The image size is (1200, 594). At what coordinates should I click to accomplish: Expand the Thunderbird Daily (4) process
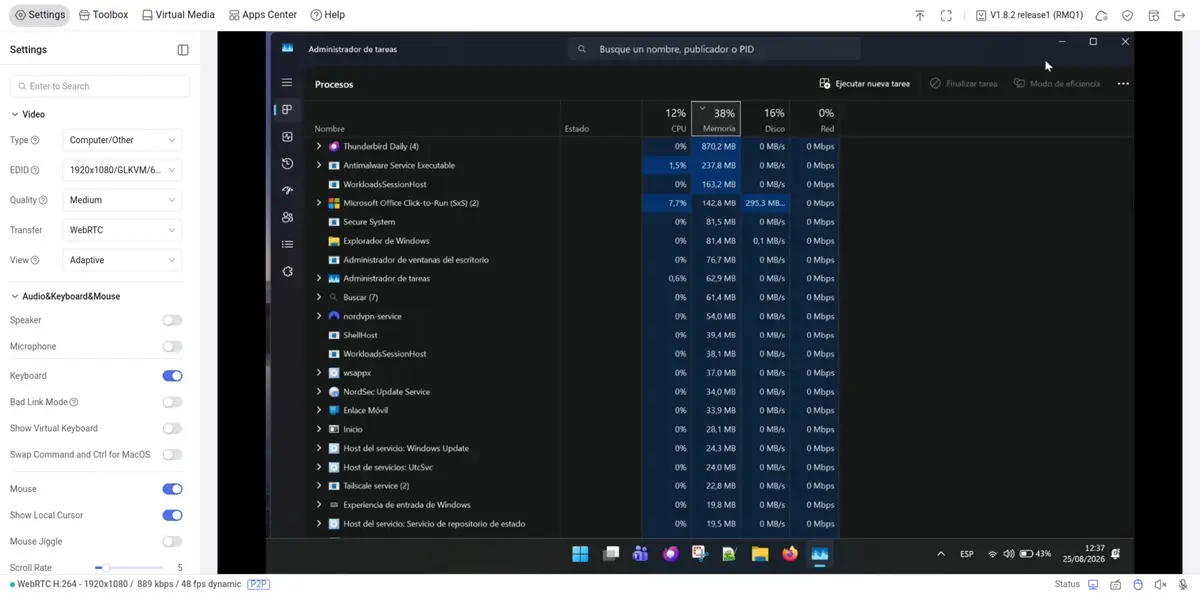[319, 146]
